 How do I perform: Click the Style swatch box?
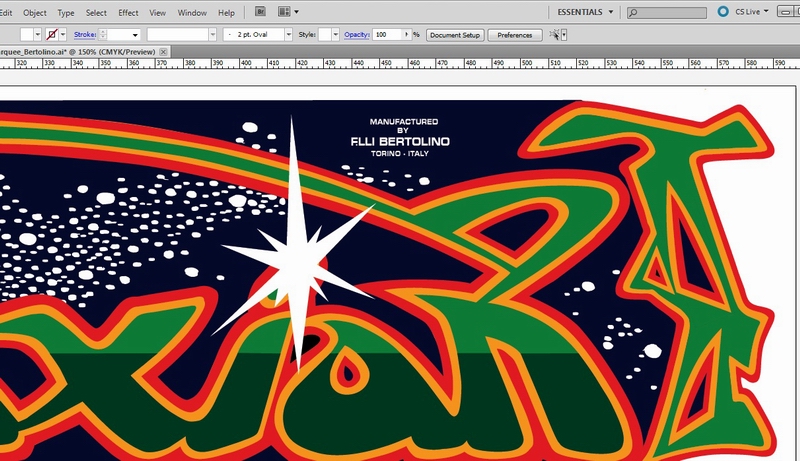325,35
